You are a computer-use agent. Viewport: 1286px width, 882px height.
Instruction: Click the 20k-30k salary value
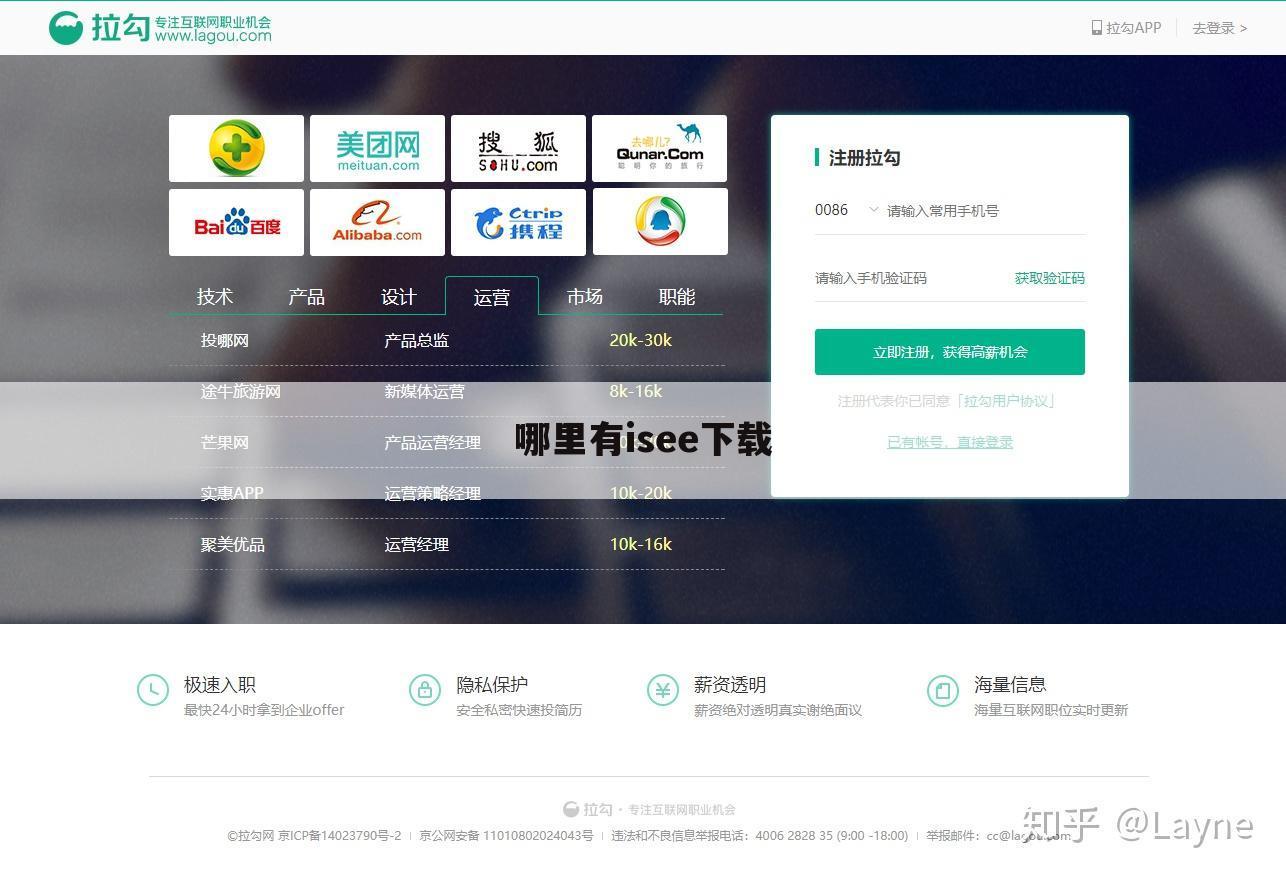pyautogui.click(x=641, y=340)
